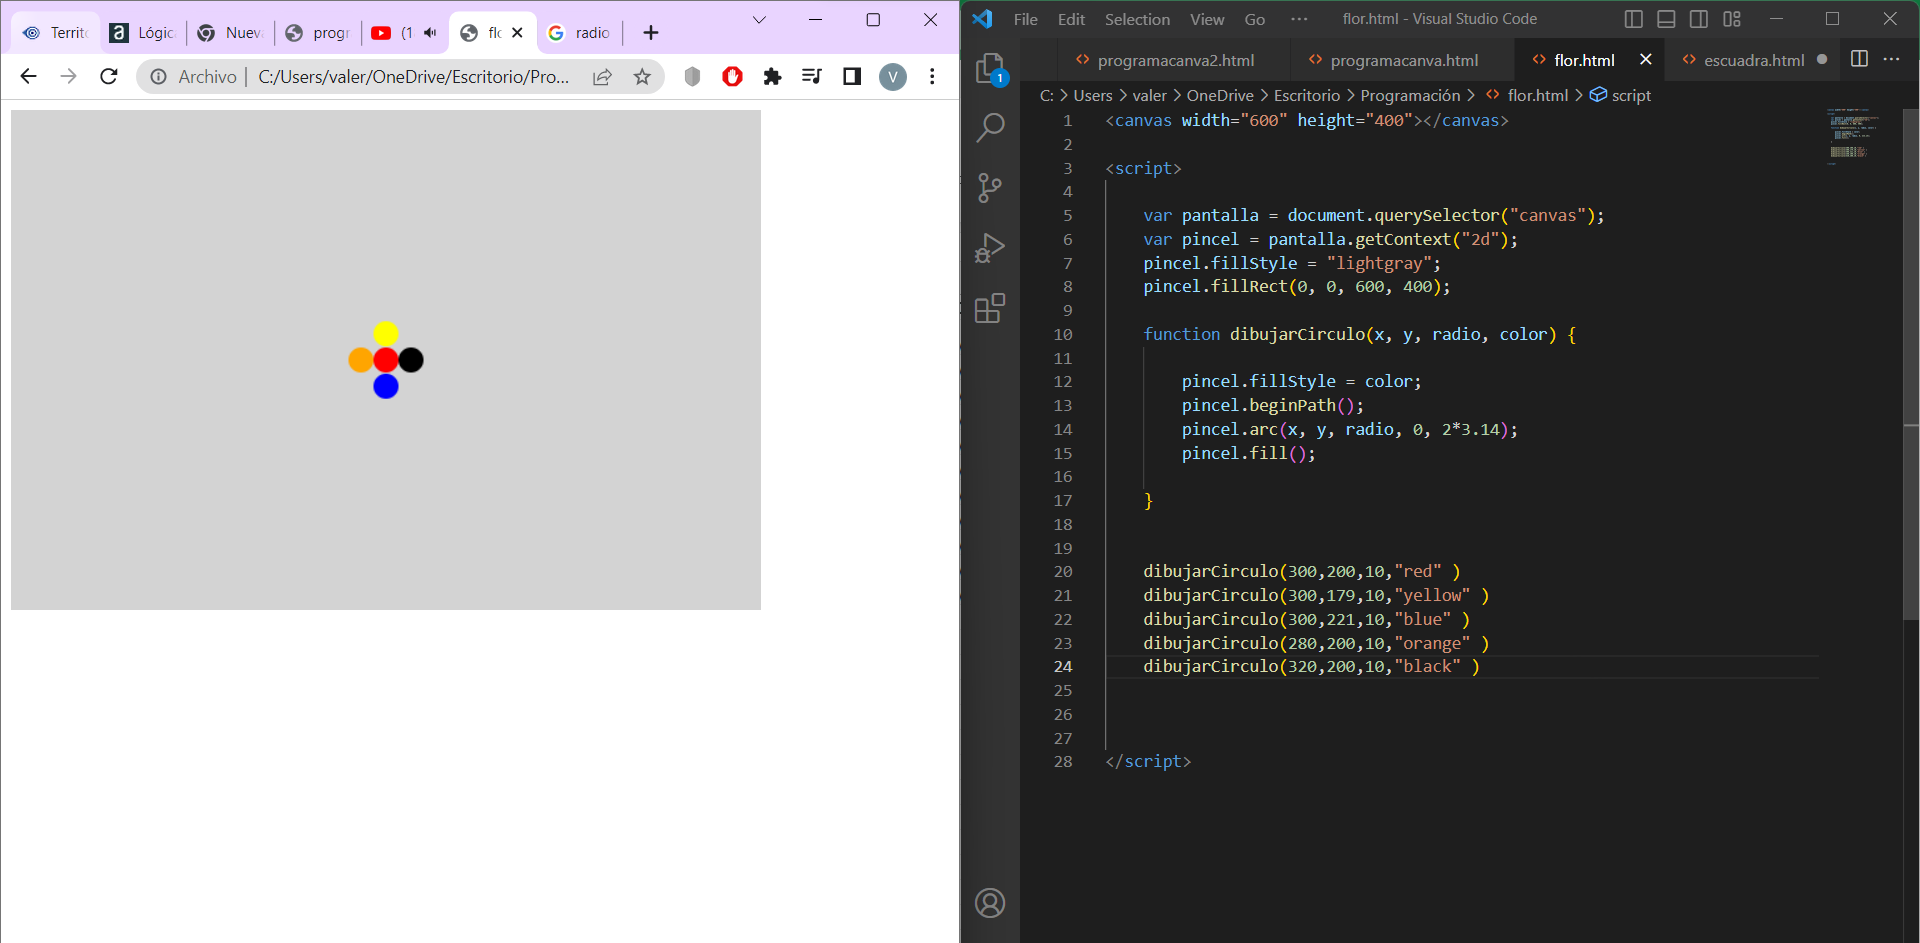Split the editor to the right
This screenshot has width=1920, height=943.
[1859, 59]
